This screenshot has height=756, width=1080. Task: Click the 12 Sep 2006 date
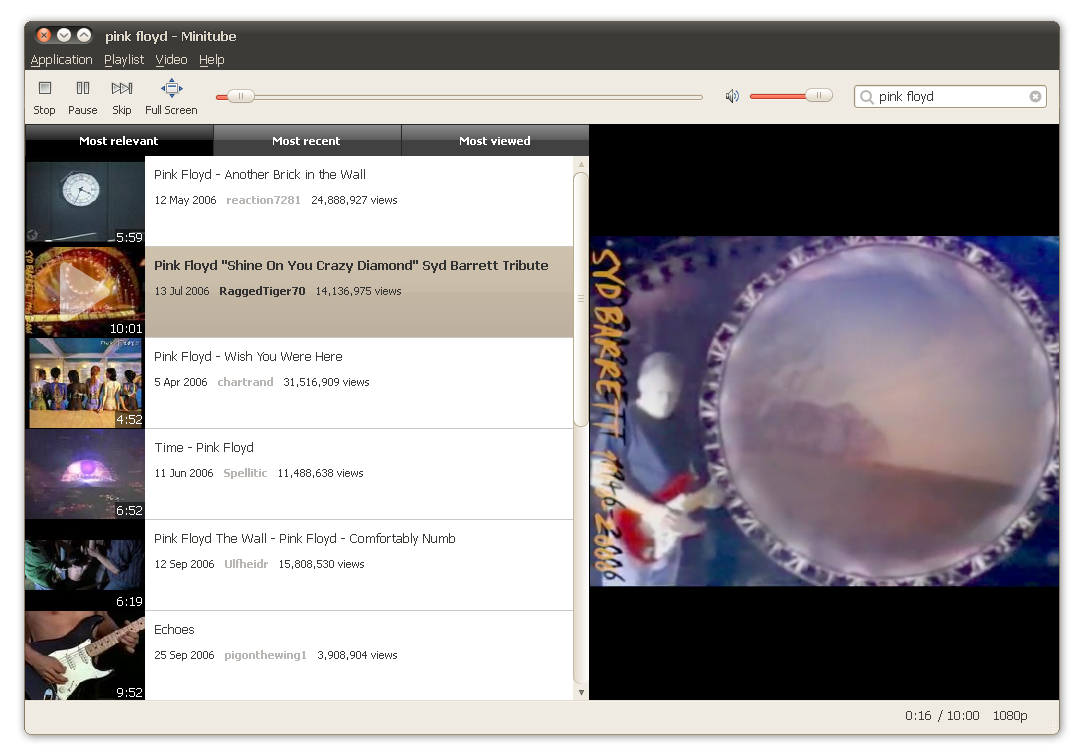click(184, 564)
